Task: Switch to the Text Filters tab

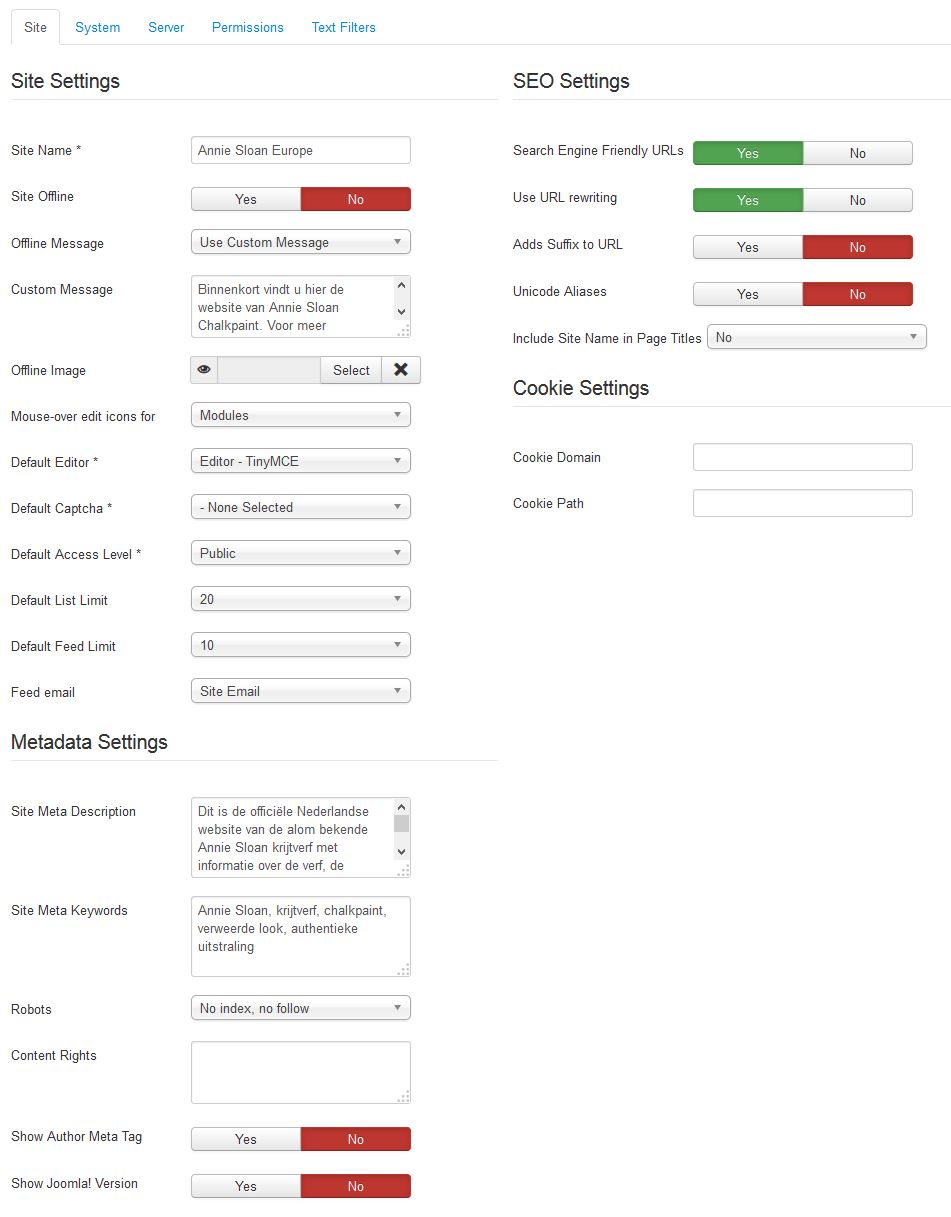Action: click(x=344, y=27)
